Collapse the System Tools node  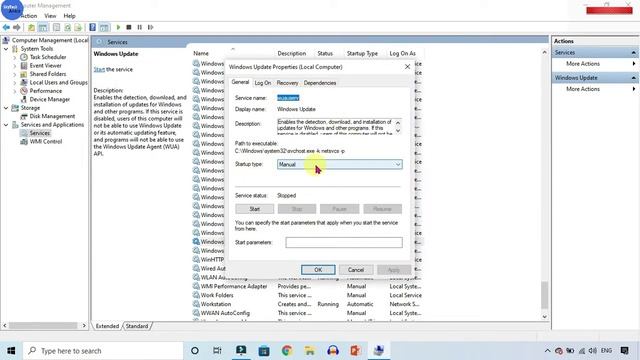(6, 49)
